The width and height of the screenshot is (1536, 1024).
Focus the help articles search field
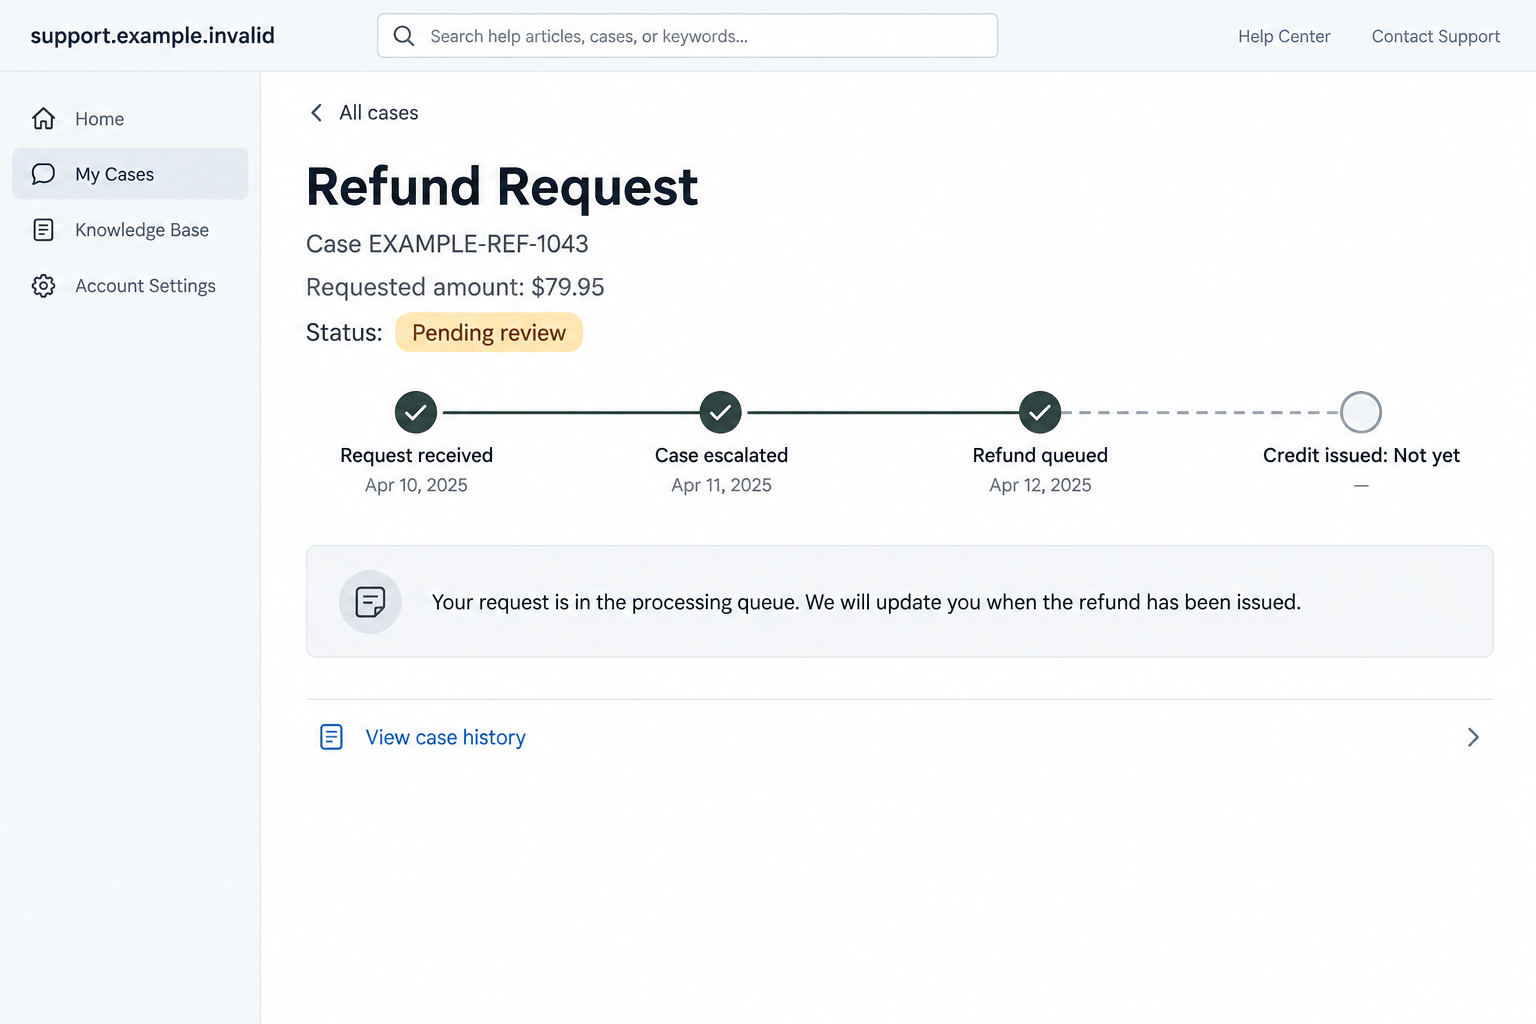tap(687, 36)
